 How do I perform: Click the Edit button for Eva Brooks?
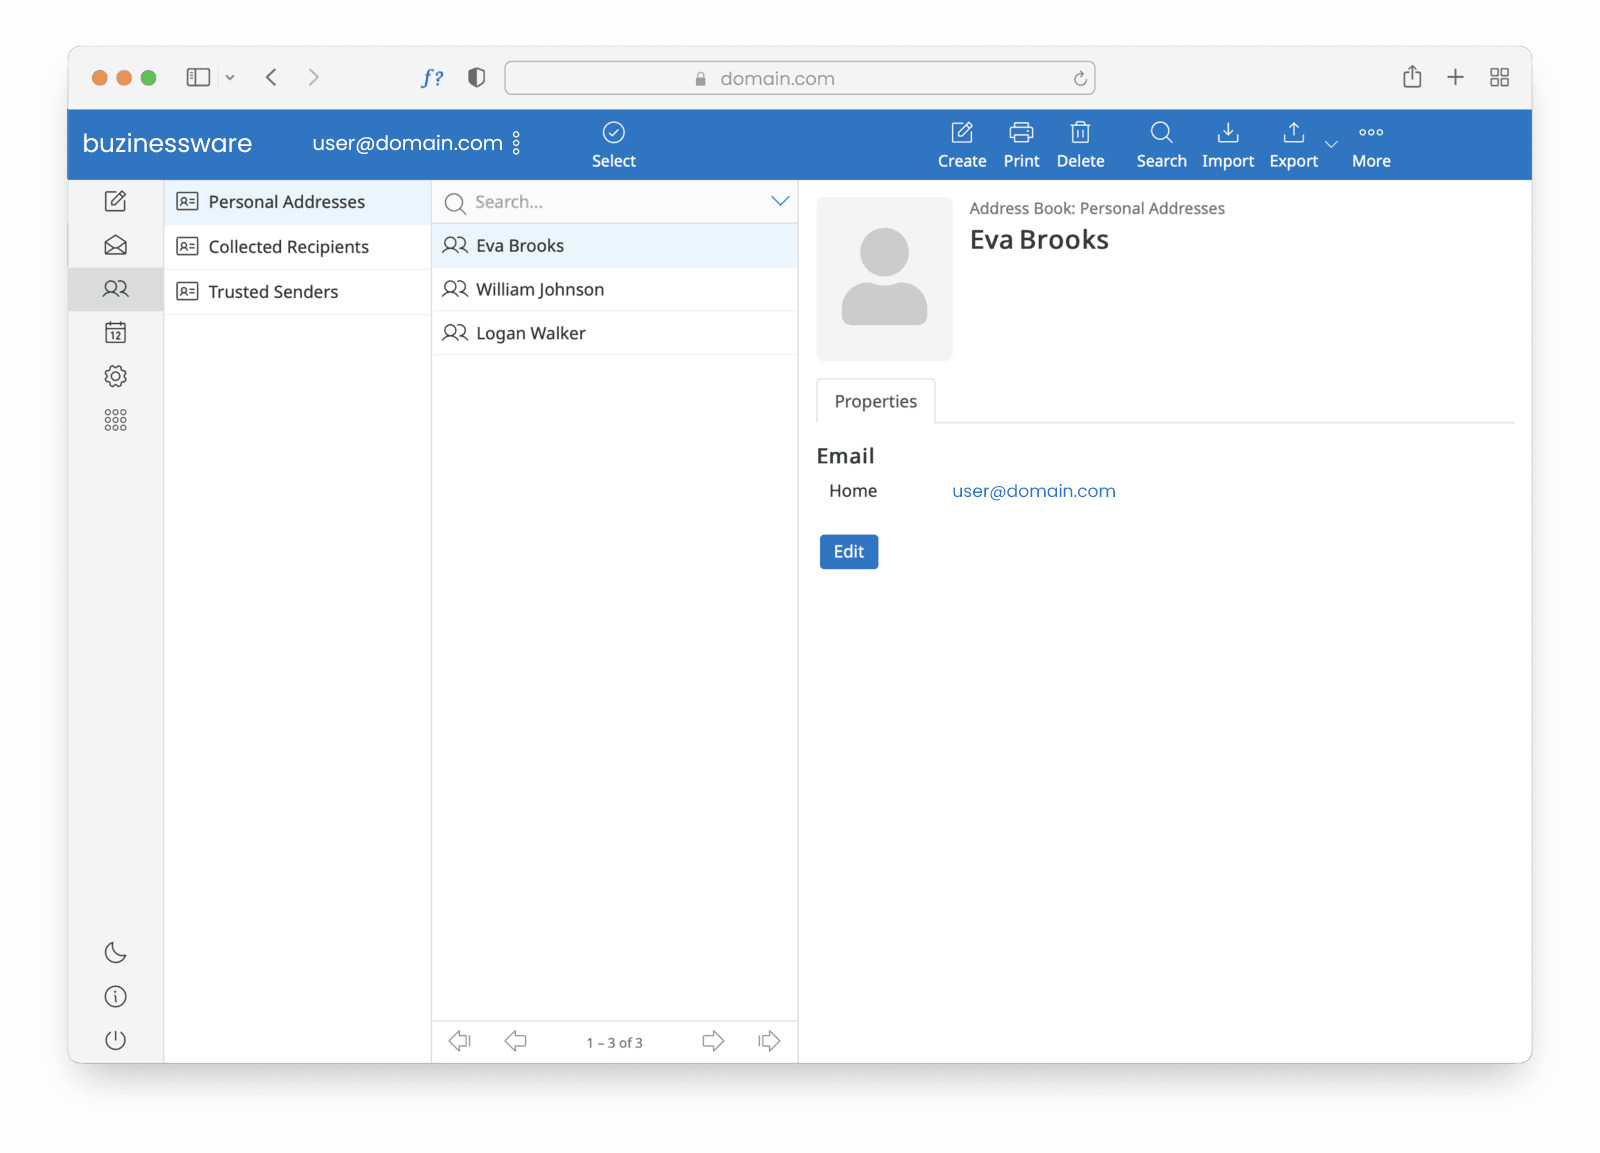coord(848,551)
